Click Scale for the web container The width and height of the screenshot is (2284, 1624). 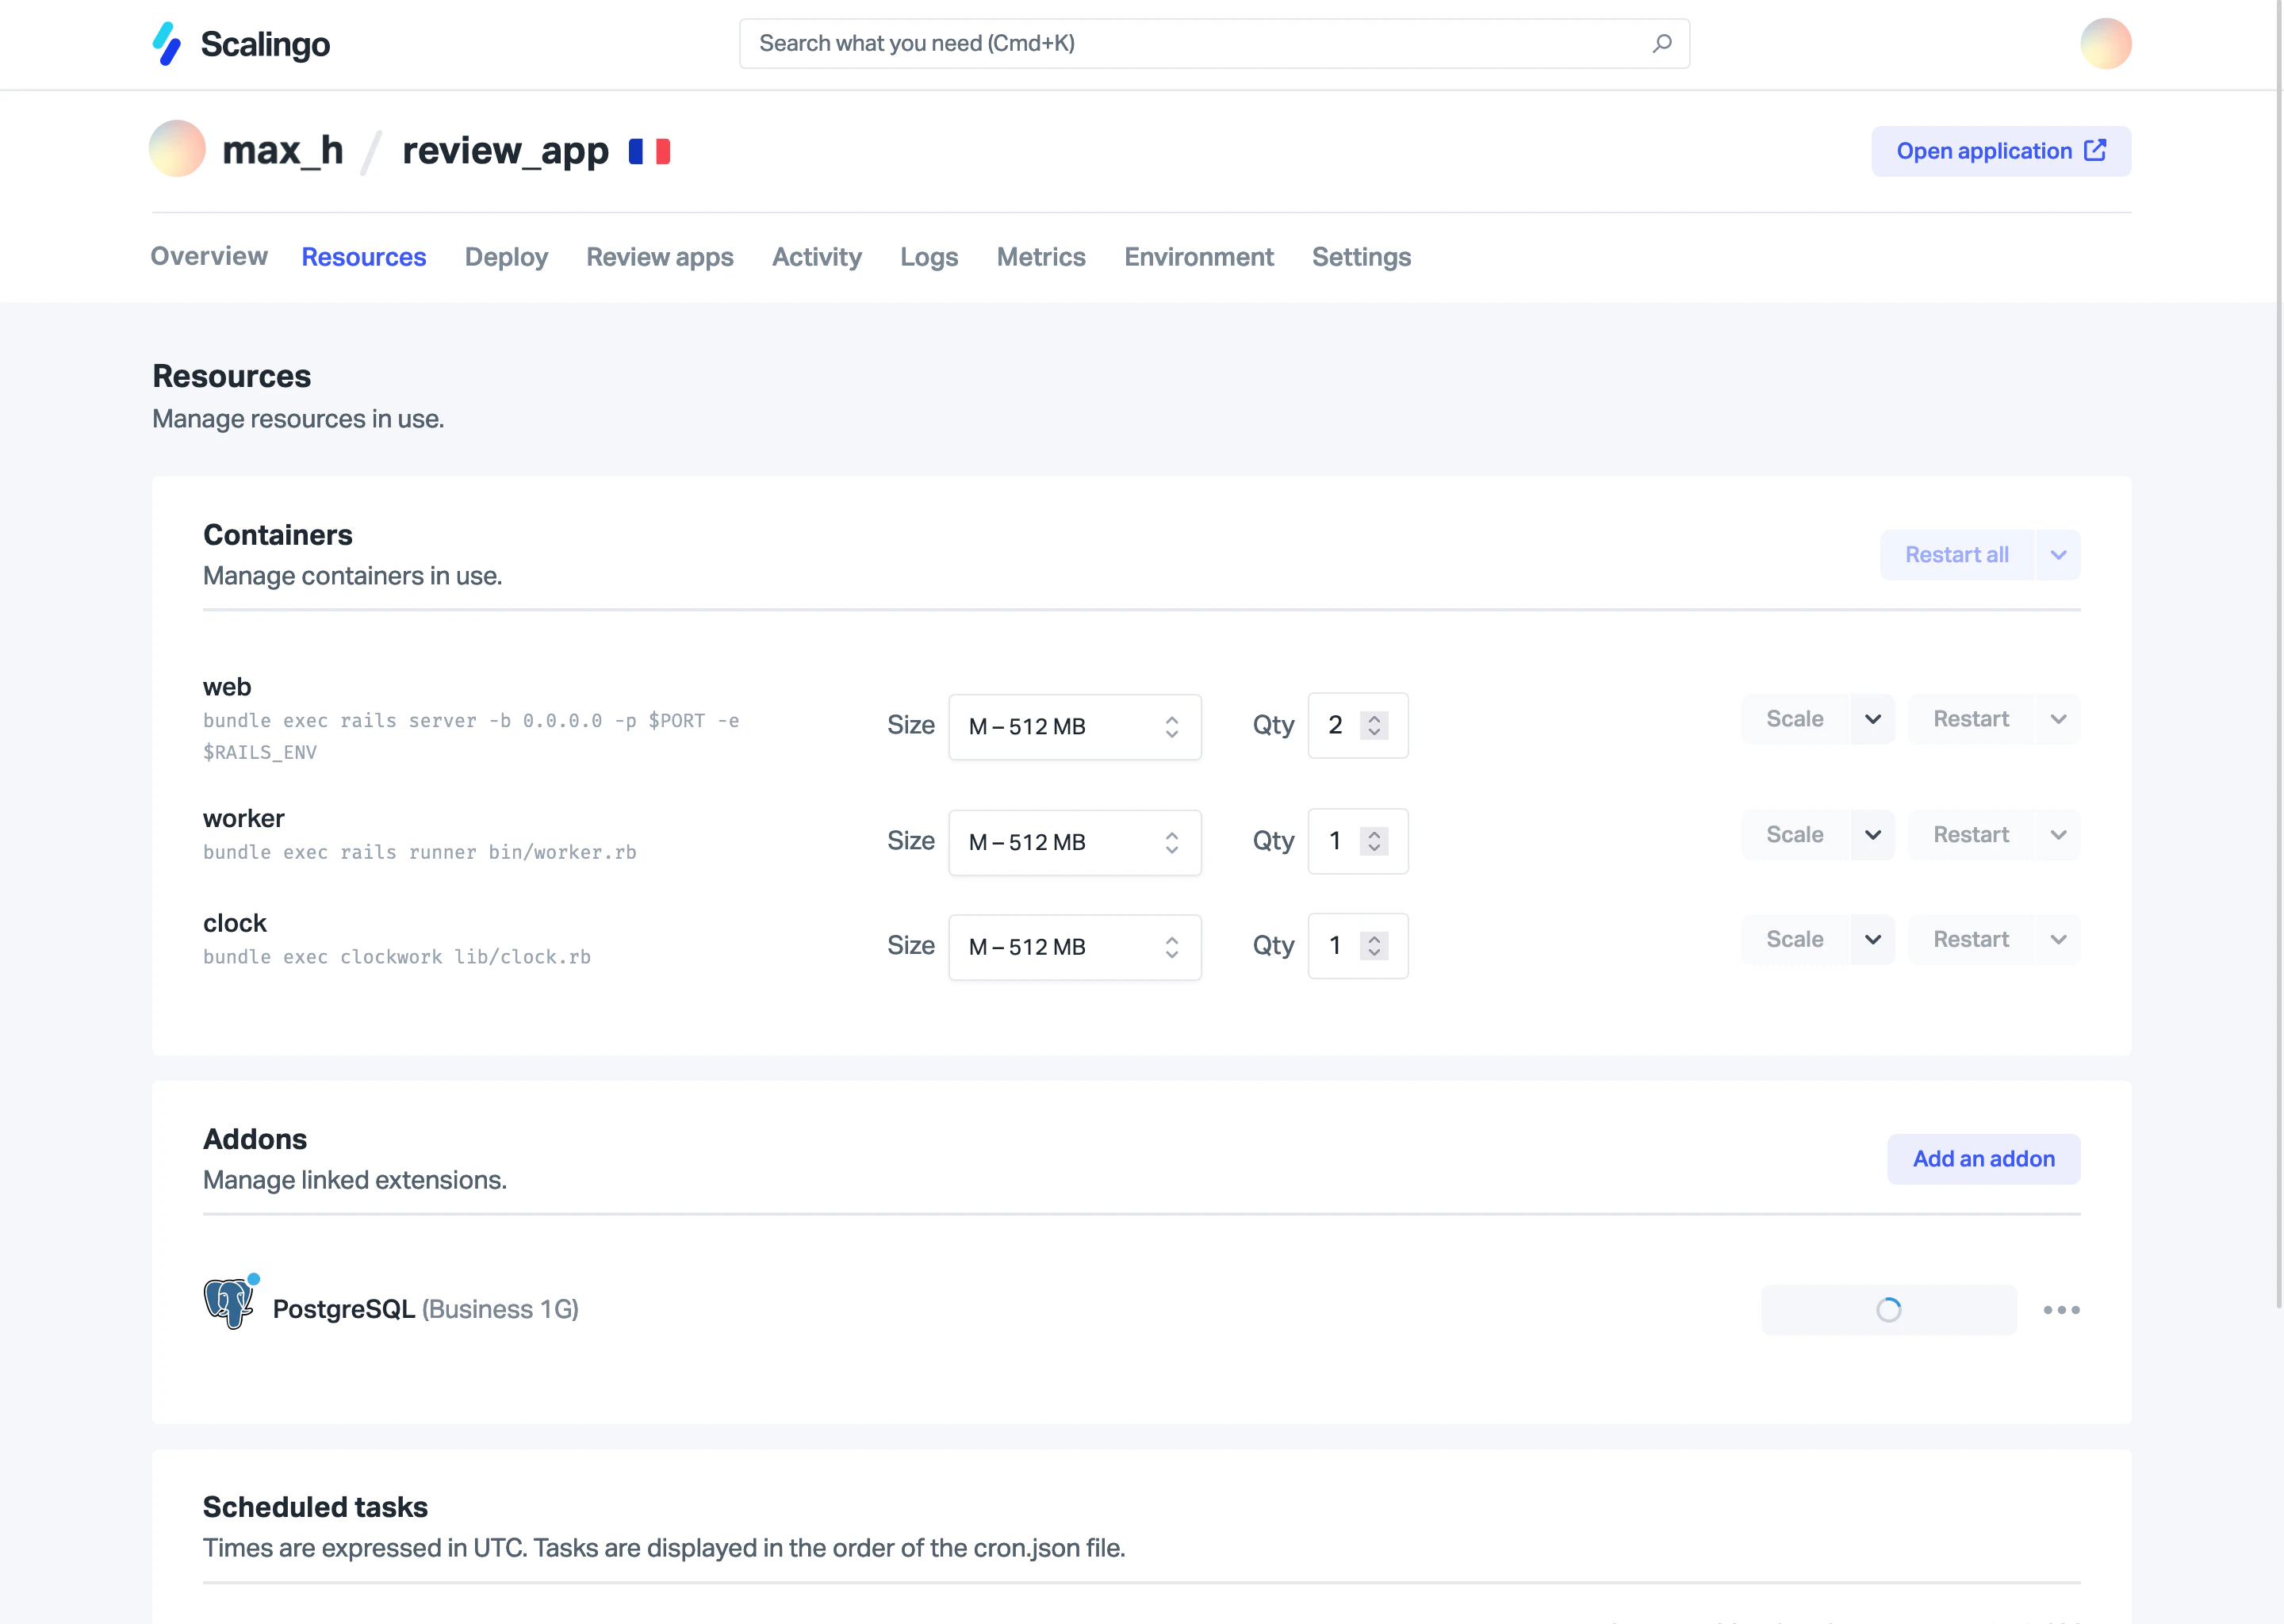click(x=1796, y=719)
